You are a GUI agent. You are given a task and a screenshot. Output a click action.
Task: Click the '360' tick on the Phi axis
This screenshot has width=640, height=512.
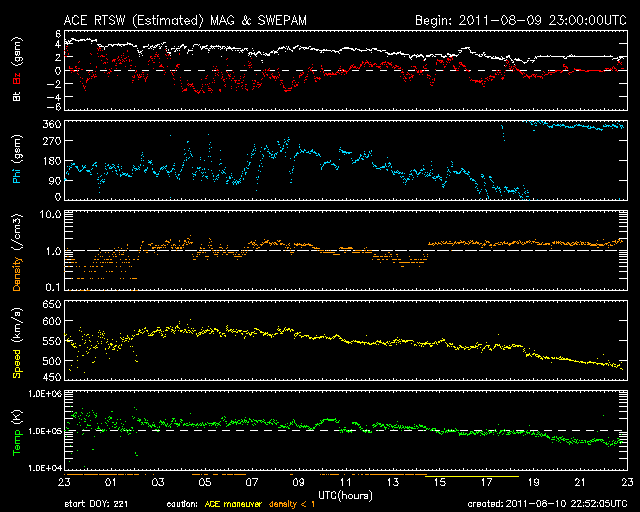click(52, 124)
